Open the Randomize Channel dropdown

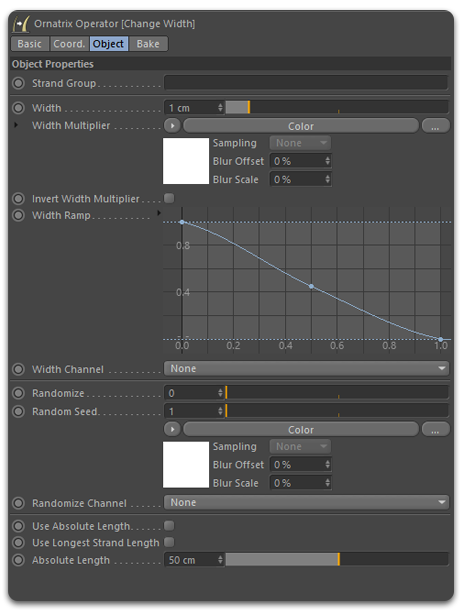point(306,503)
